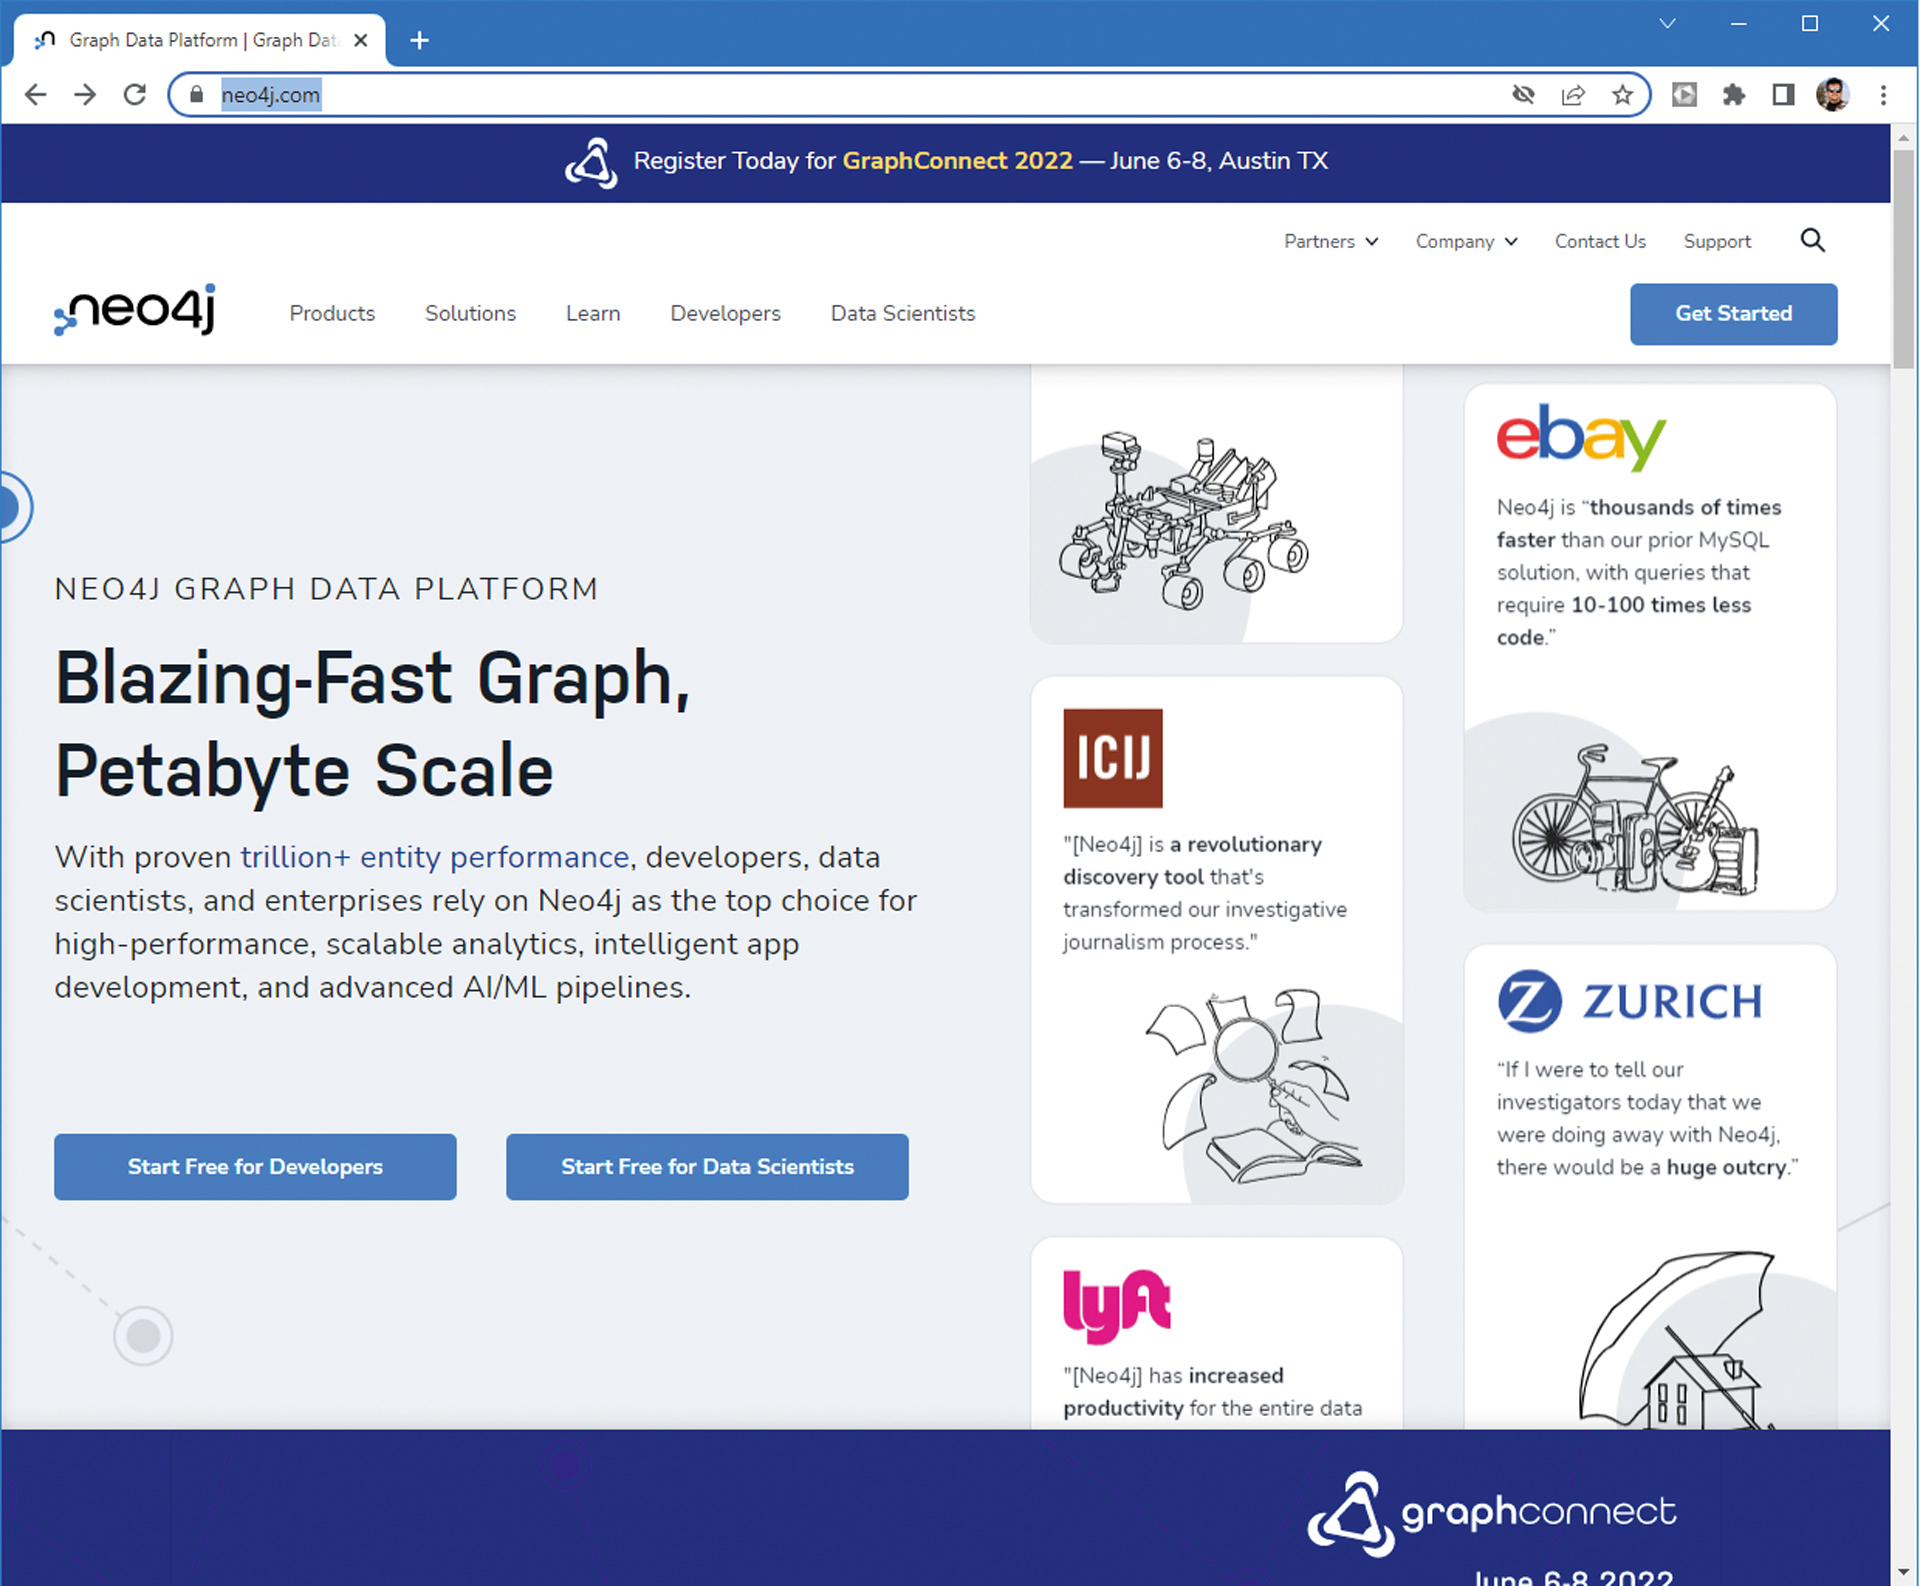Bookmark this page with the star icon
The image size is (1920, 1586).
(1622, 95)
